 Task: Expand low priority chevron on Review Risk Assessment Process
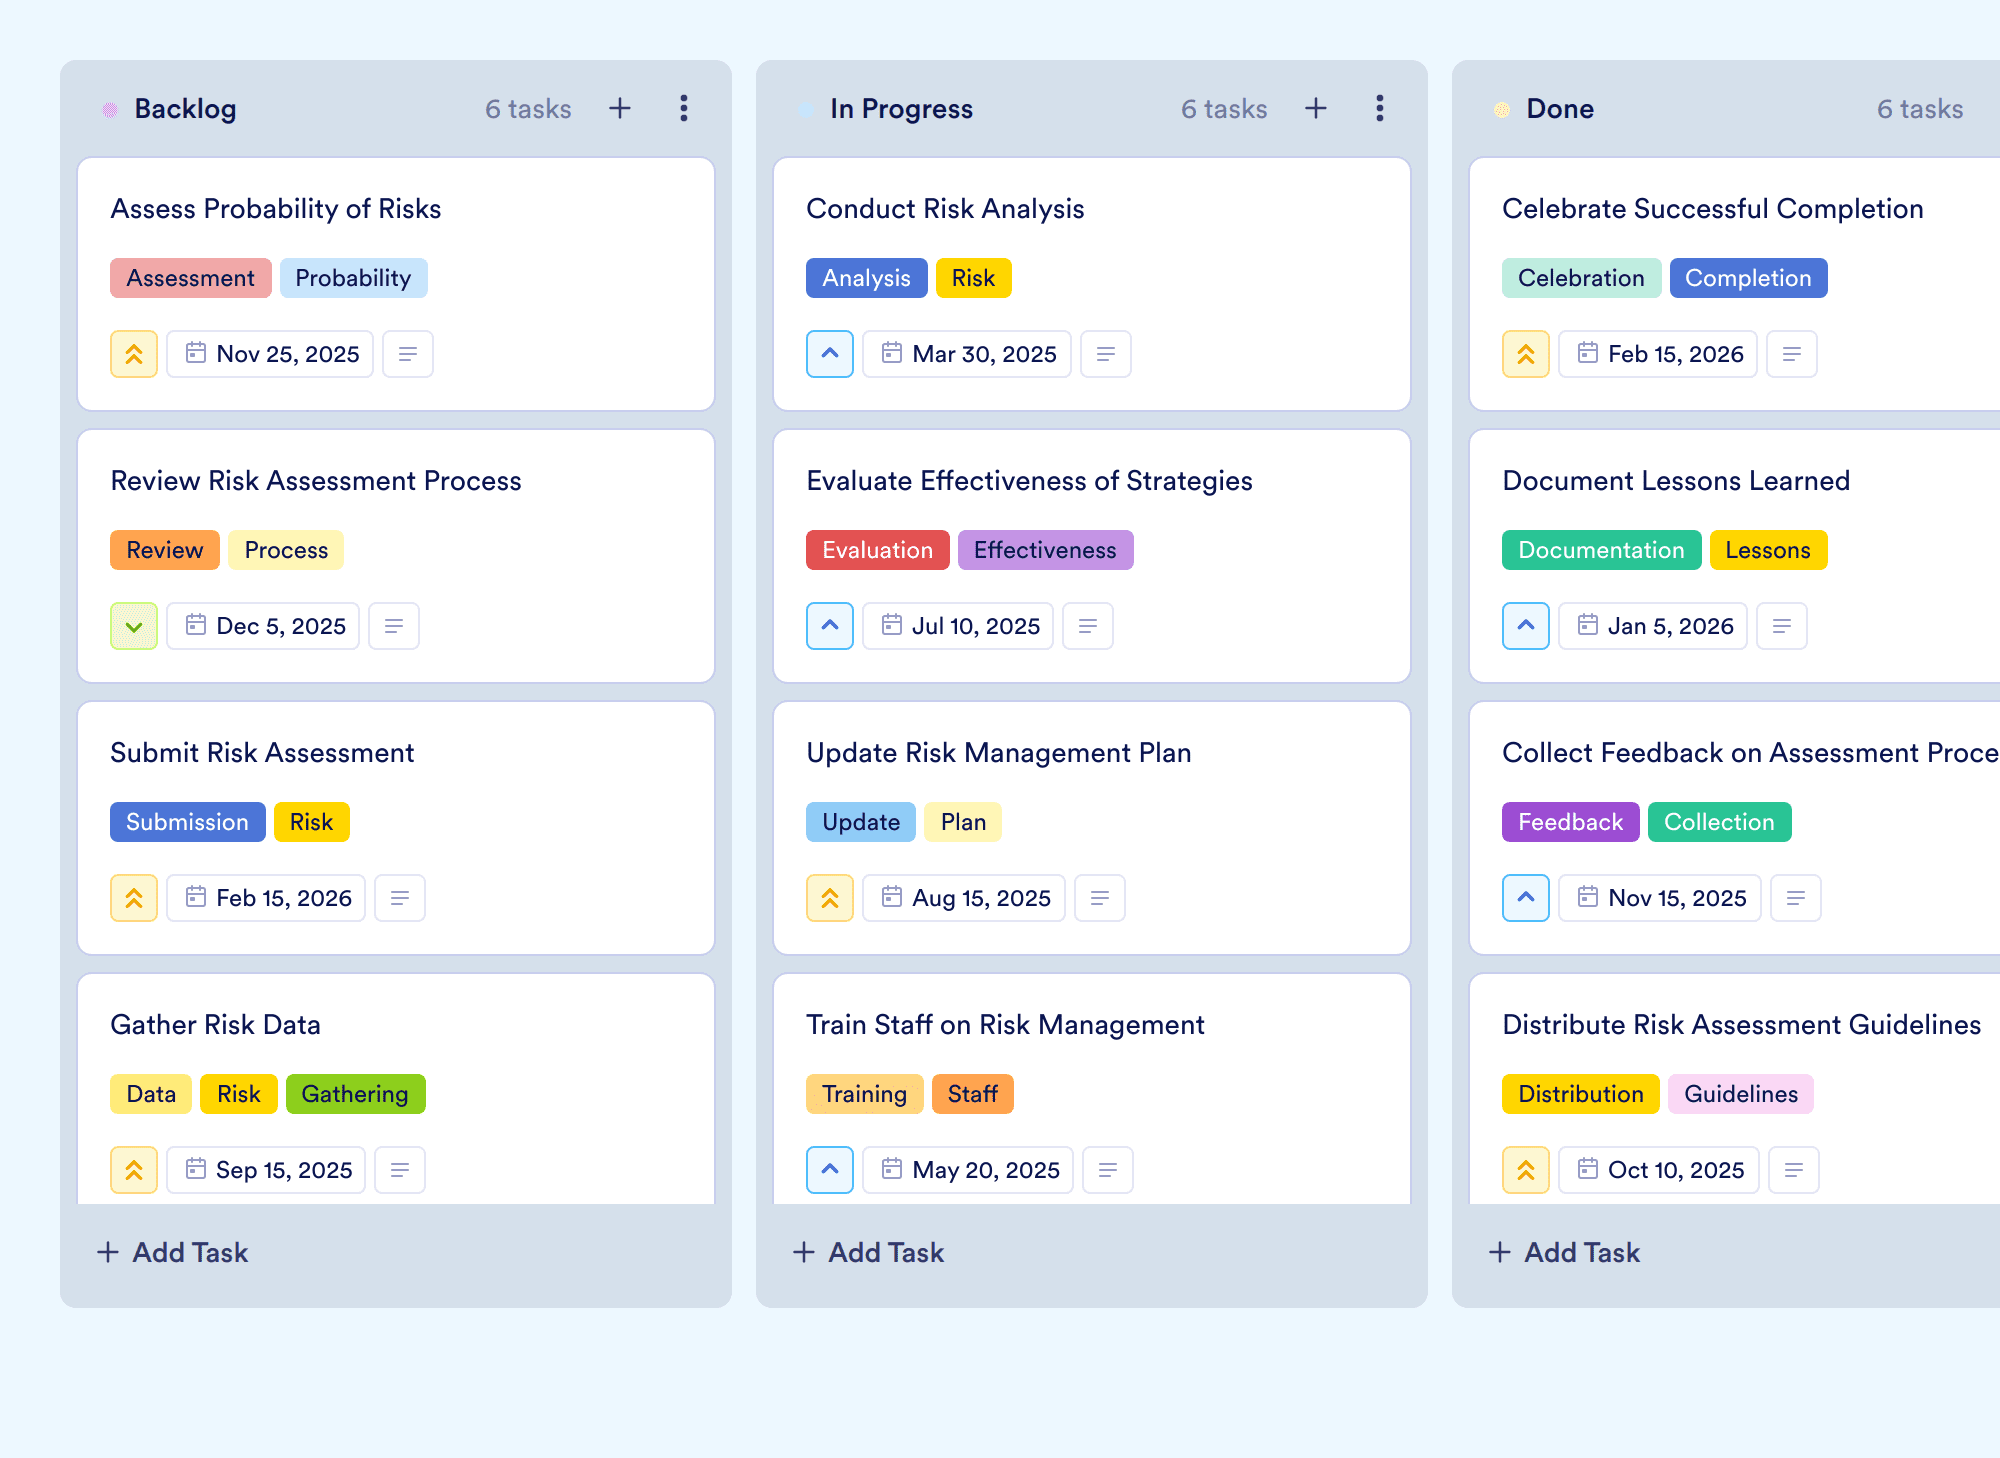[x=134, y=626]
